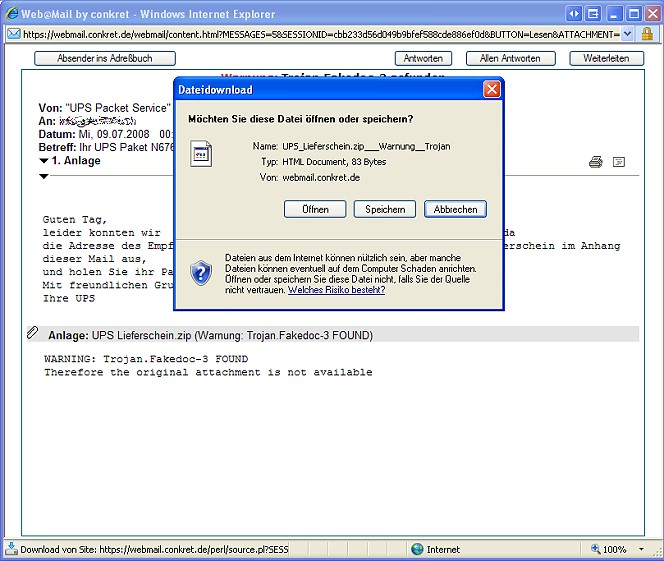The height and width of the screenshot is (561, 664).
Task: Collapse the '1. Anlage' expander
Action: coord(44,161)
